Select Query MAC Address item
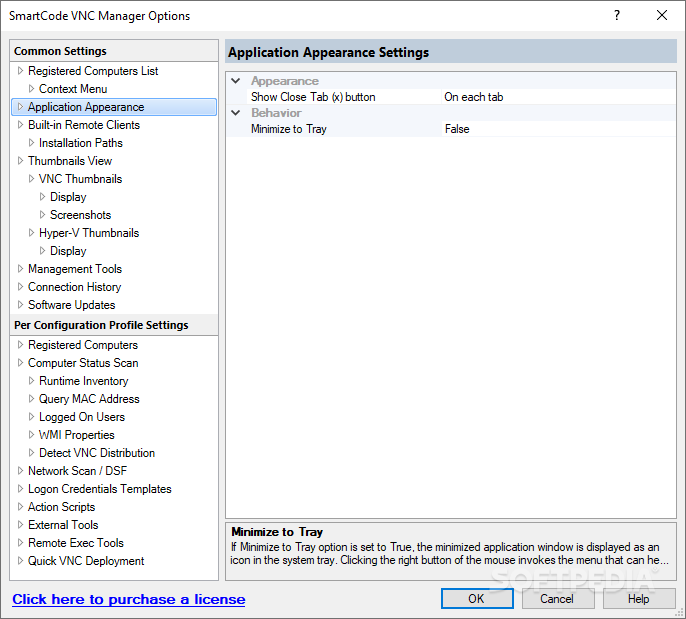 click(89, 399)
